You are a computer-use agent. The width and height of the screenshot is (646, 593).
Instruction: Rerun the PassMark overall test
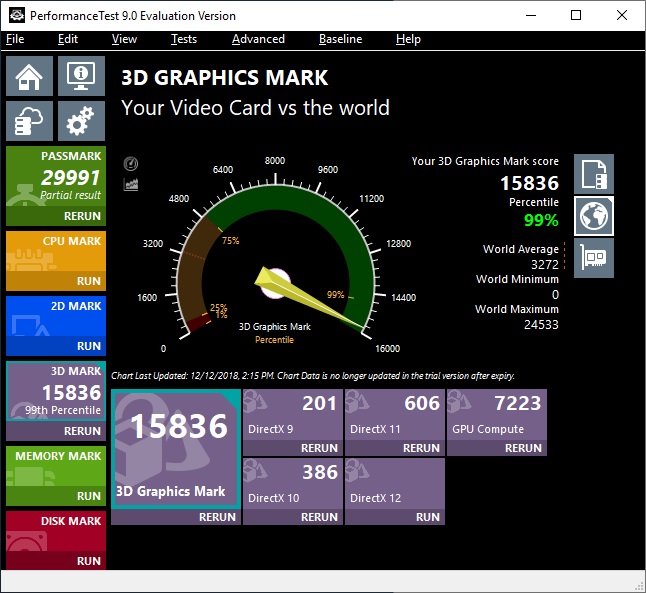click(82, 216)
